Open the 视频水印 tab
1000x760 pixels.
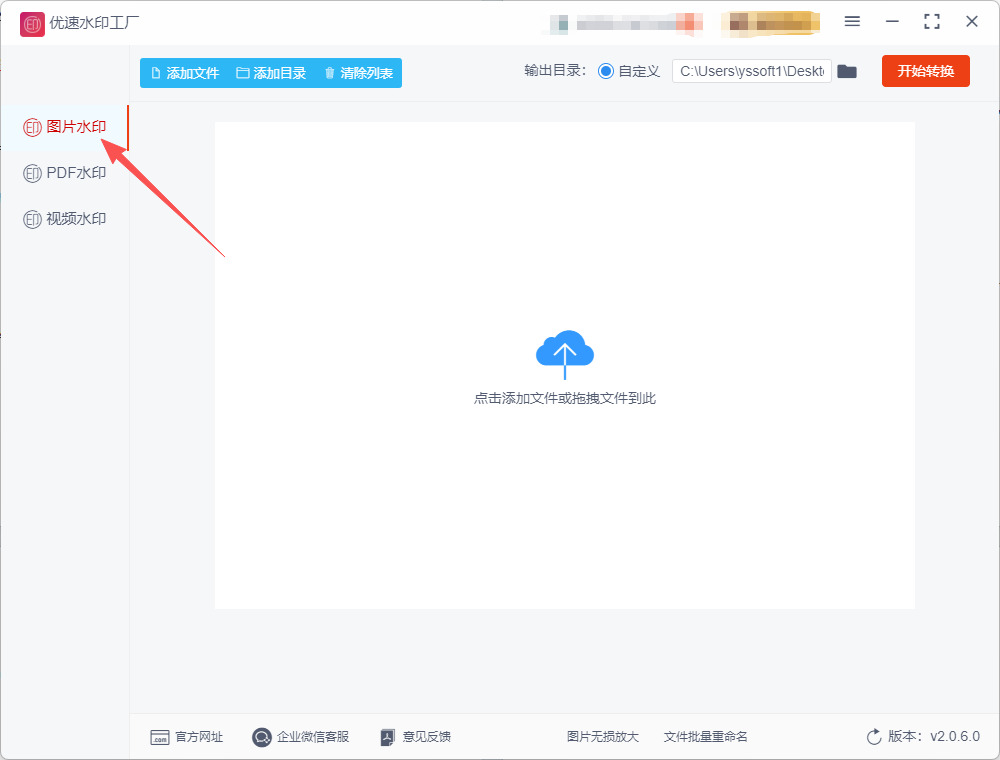pyautogui.click(x=64, y=219)
